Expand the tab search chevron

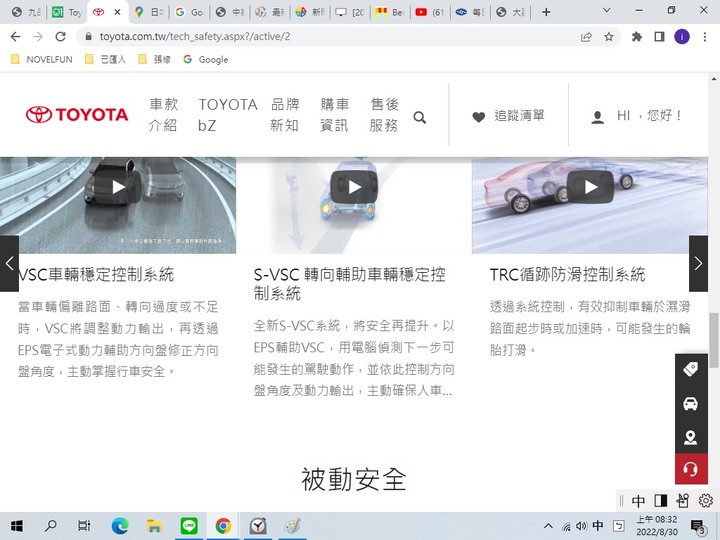pyautogui.click(x=606, y=11)
